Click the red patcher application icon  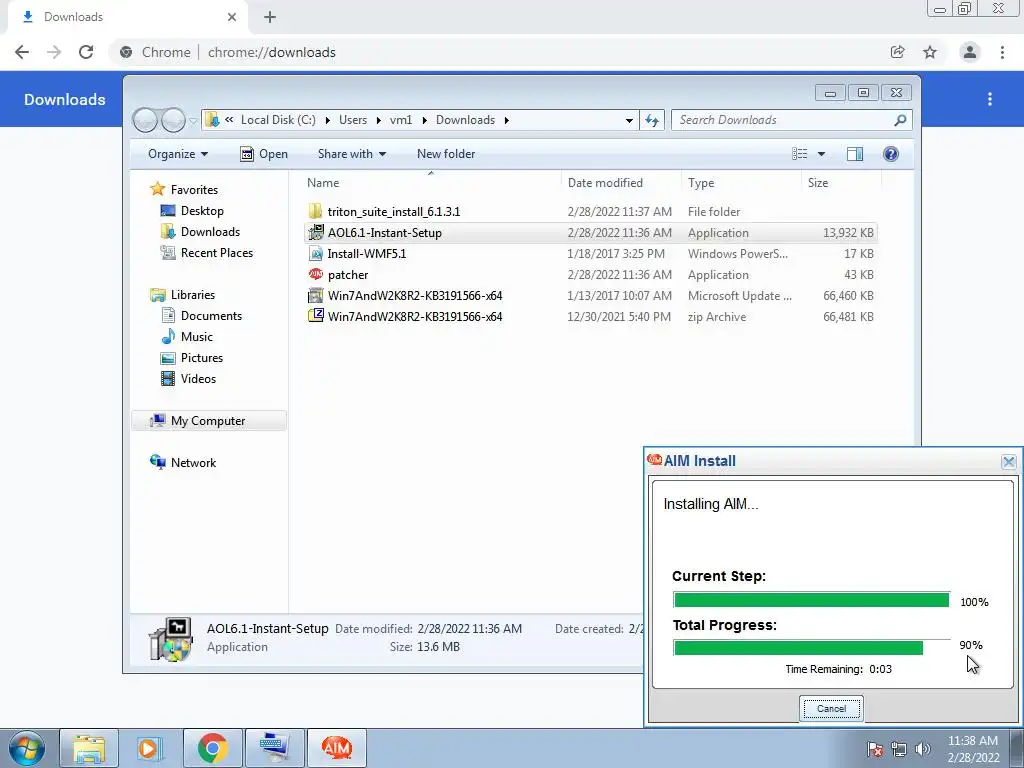pos(315,274)
